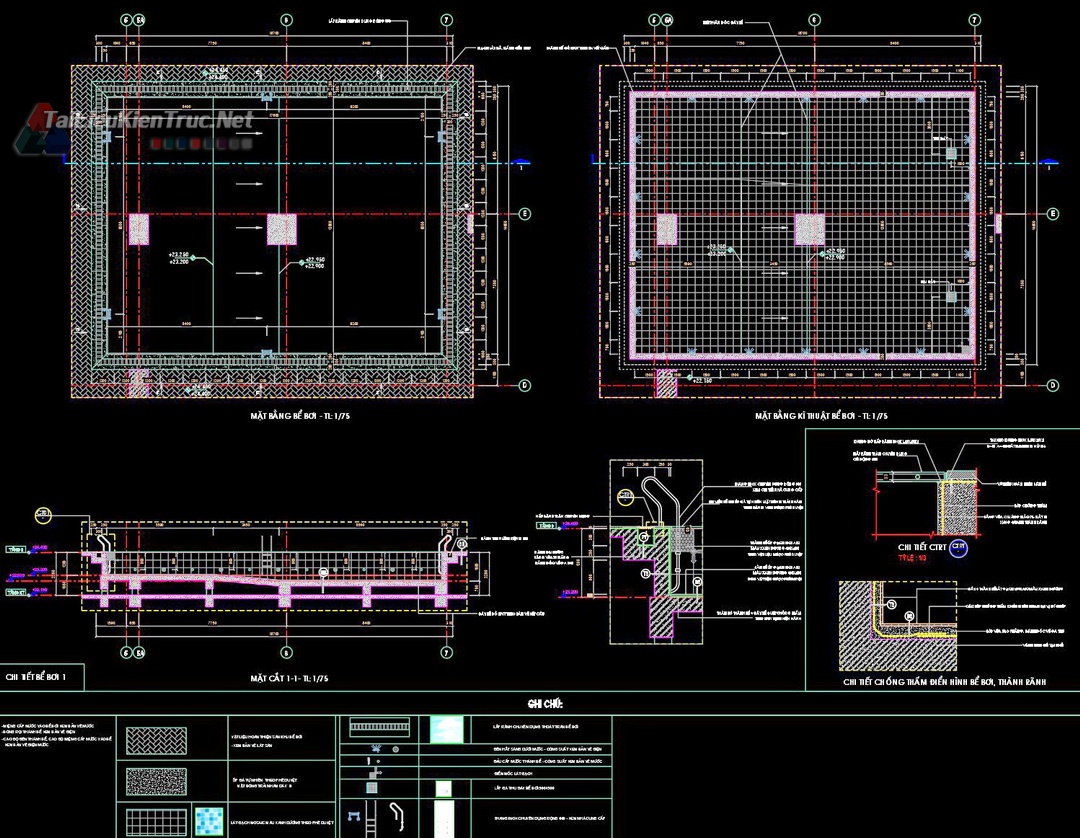Click the underwater light symbol in legend
Image resolution: width=1080 pixels, height=838 pixels.
pos(375,748)
